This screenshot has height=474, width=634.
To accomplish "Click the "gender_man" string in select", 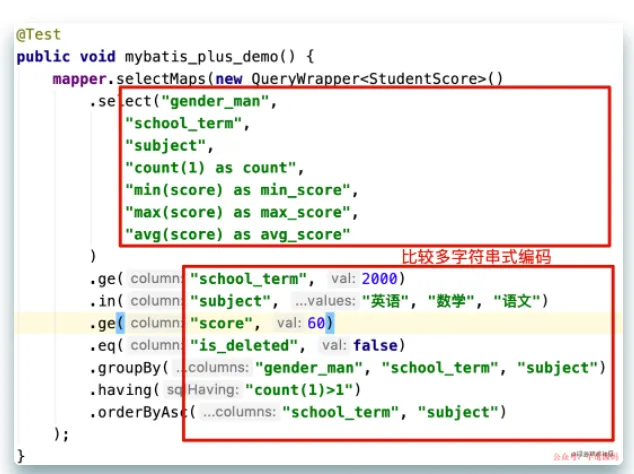I will pos(215,101).
